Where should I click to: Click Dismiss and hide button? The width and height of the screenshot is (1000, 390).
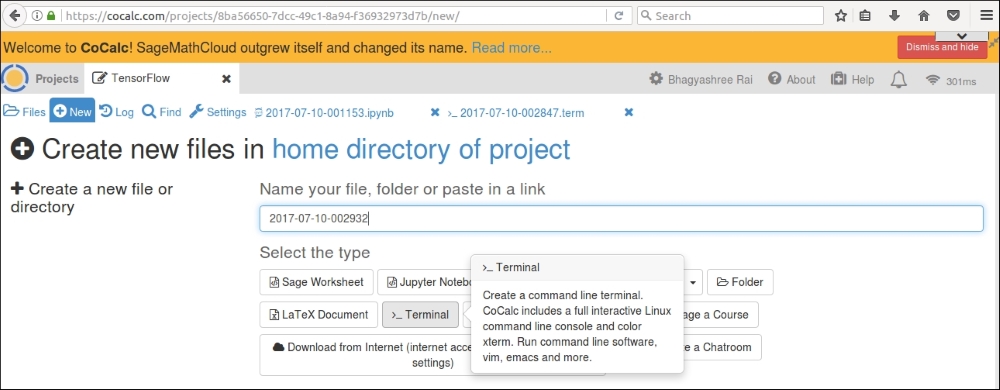tap(942, 47)
